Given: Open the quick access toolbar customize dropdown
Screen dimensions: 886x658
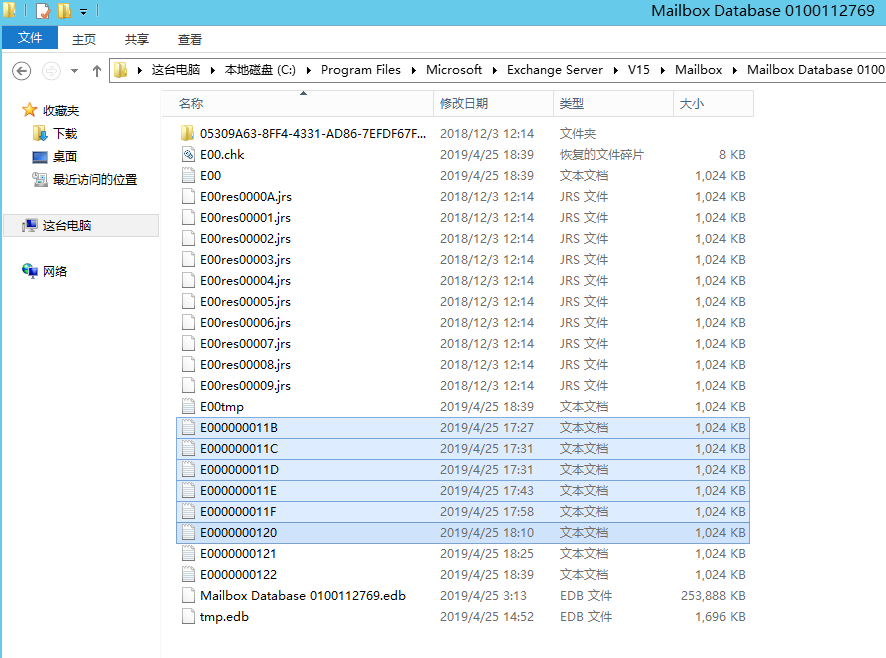Looking at the screenshot, I should tap(84, 11).
